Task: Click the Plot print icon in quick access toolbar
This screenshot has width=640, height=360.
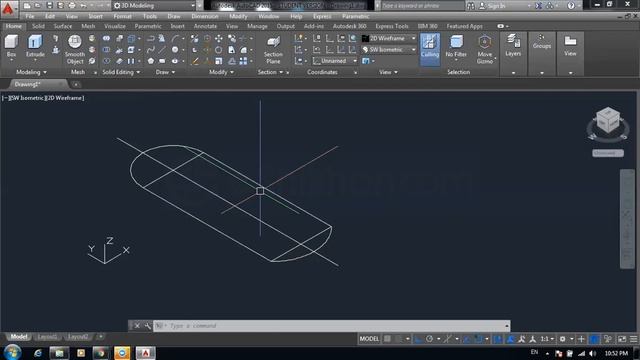Action: [72, 6]
